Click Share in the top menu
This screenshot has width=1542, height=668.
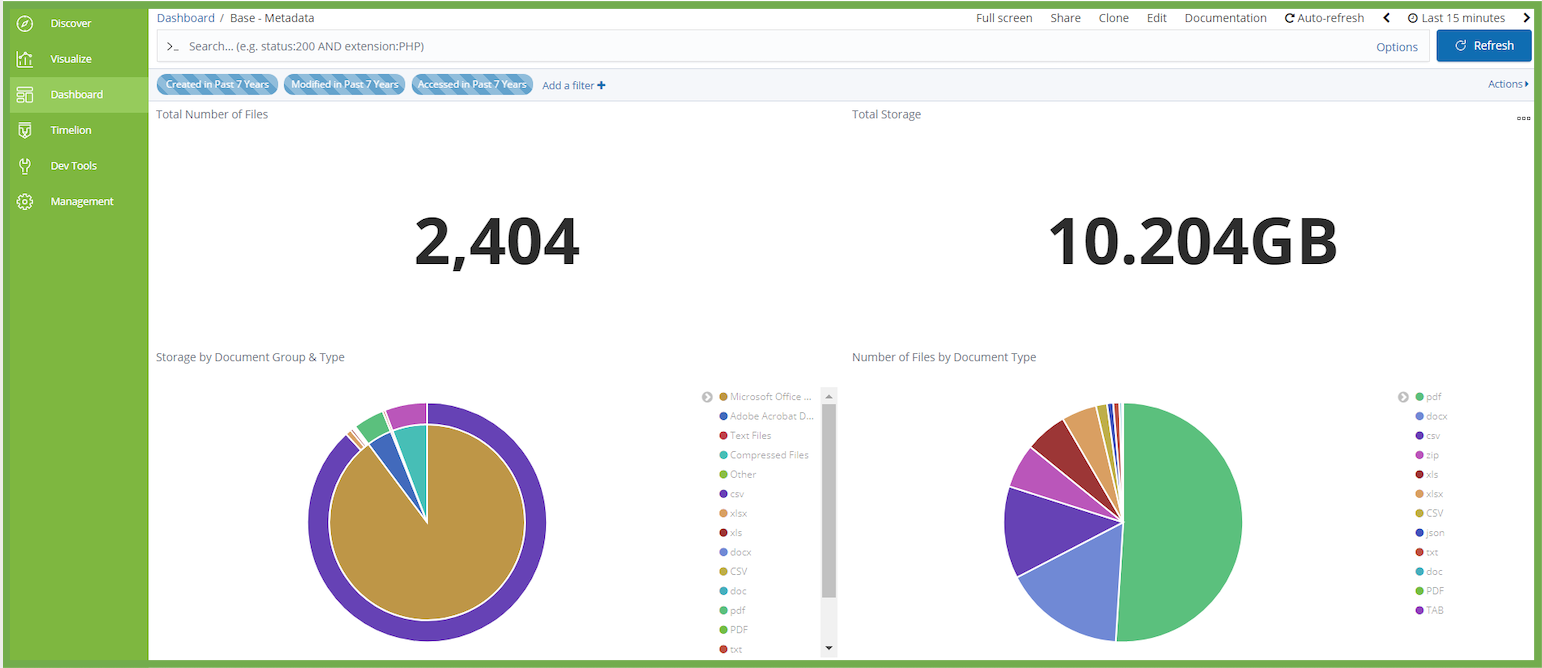pos(1065,18)
